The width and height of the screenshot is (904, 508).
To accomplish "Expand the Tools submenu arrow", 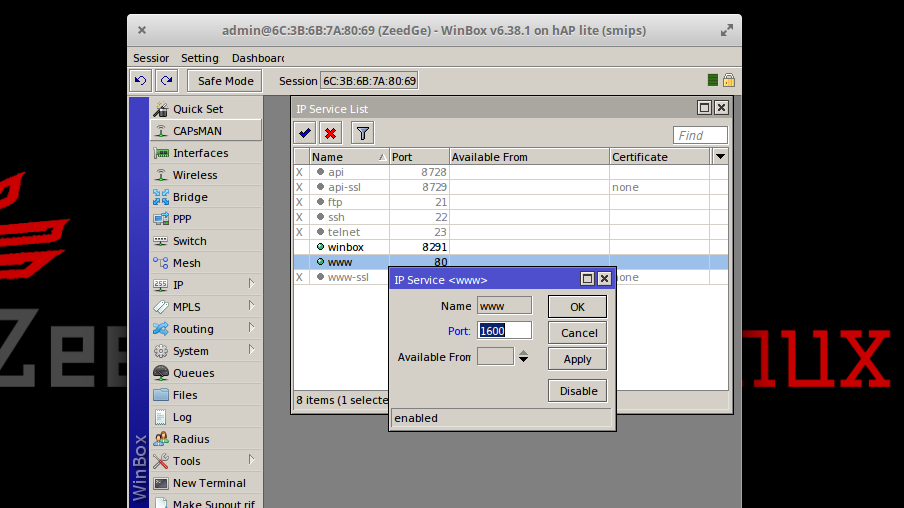I will (251, 460).
